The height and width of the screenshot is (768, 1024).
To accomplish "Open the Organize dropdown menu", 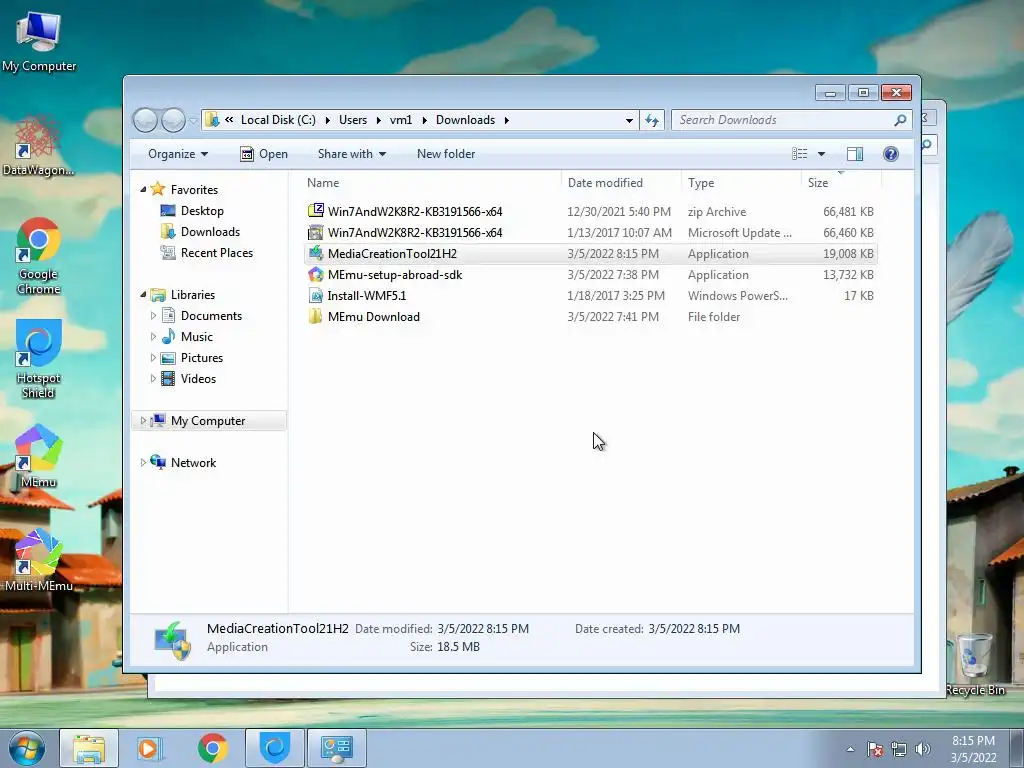I will pos(178,154).
